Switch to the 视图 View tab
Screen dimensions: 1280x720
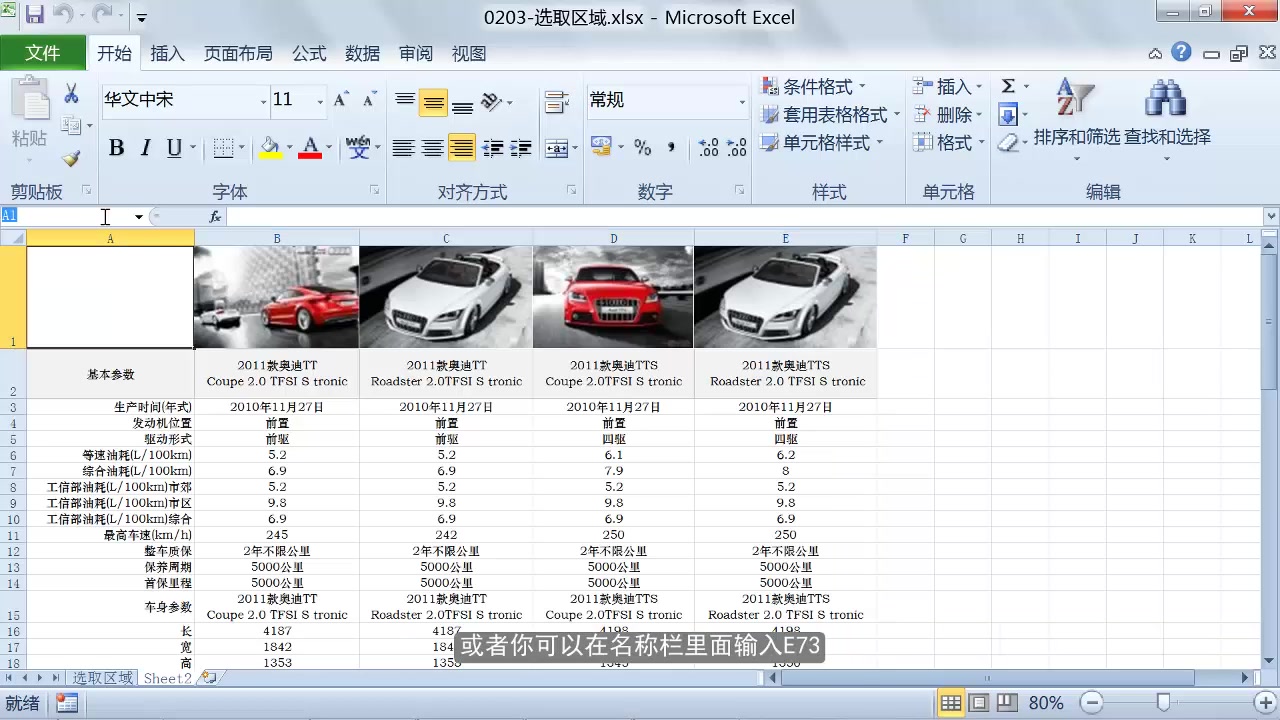(x=469, y=54)
